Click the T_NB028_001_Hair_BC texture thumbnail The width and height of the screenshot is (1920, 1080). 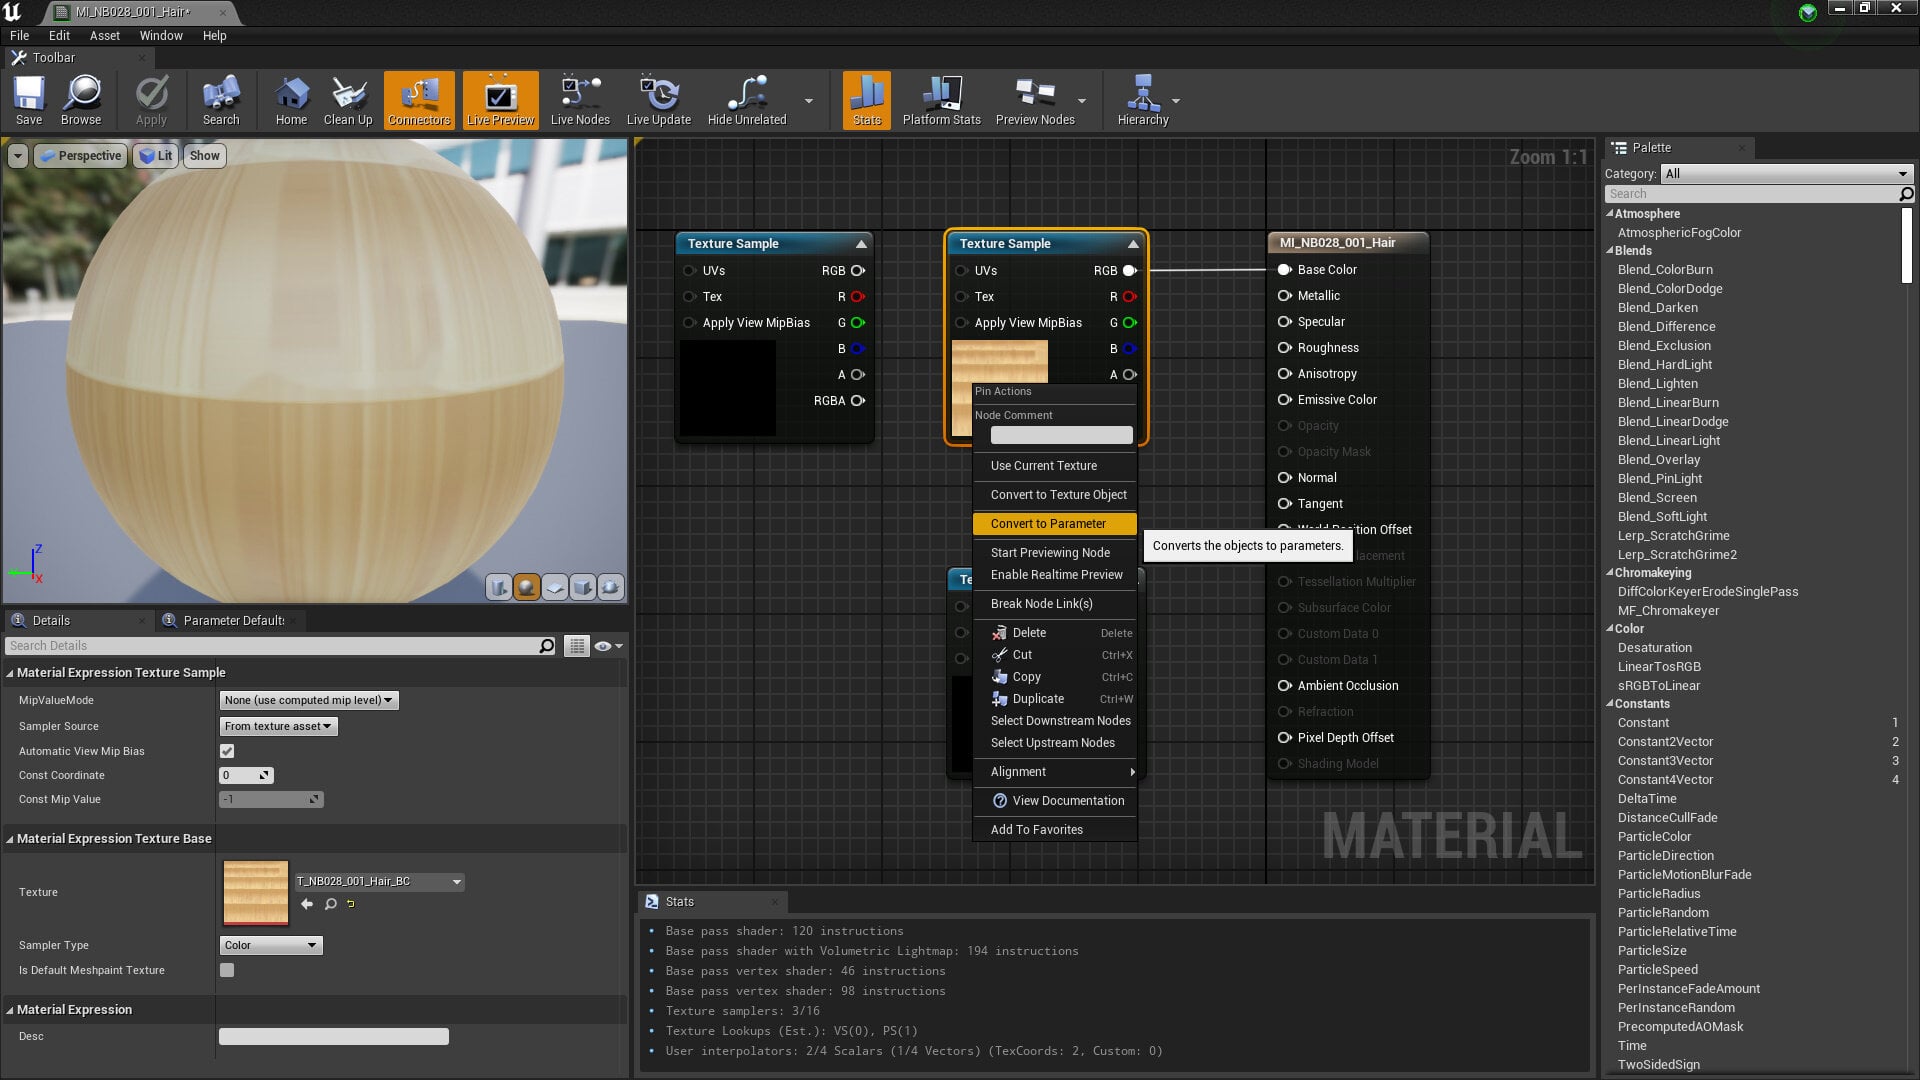(x=256, y=893)
